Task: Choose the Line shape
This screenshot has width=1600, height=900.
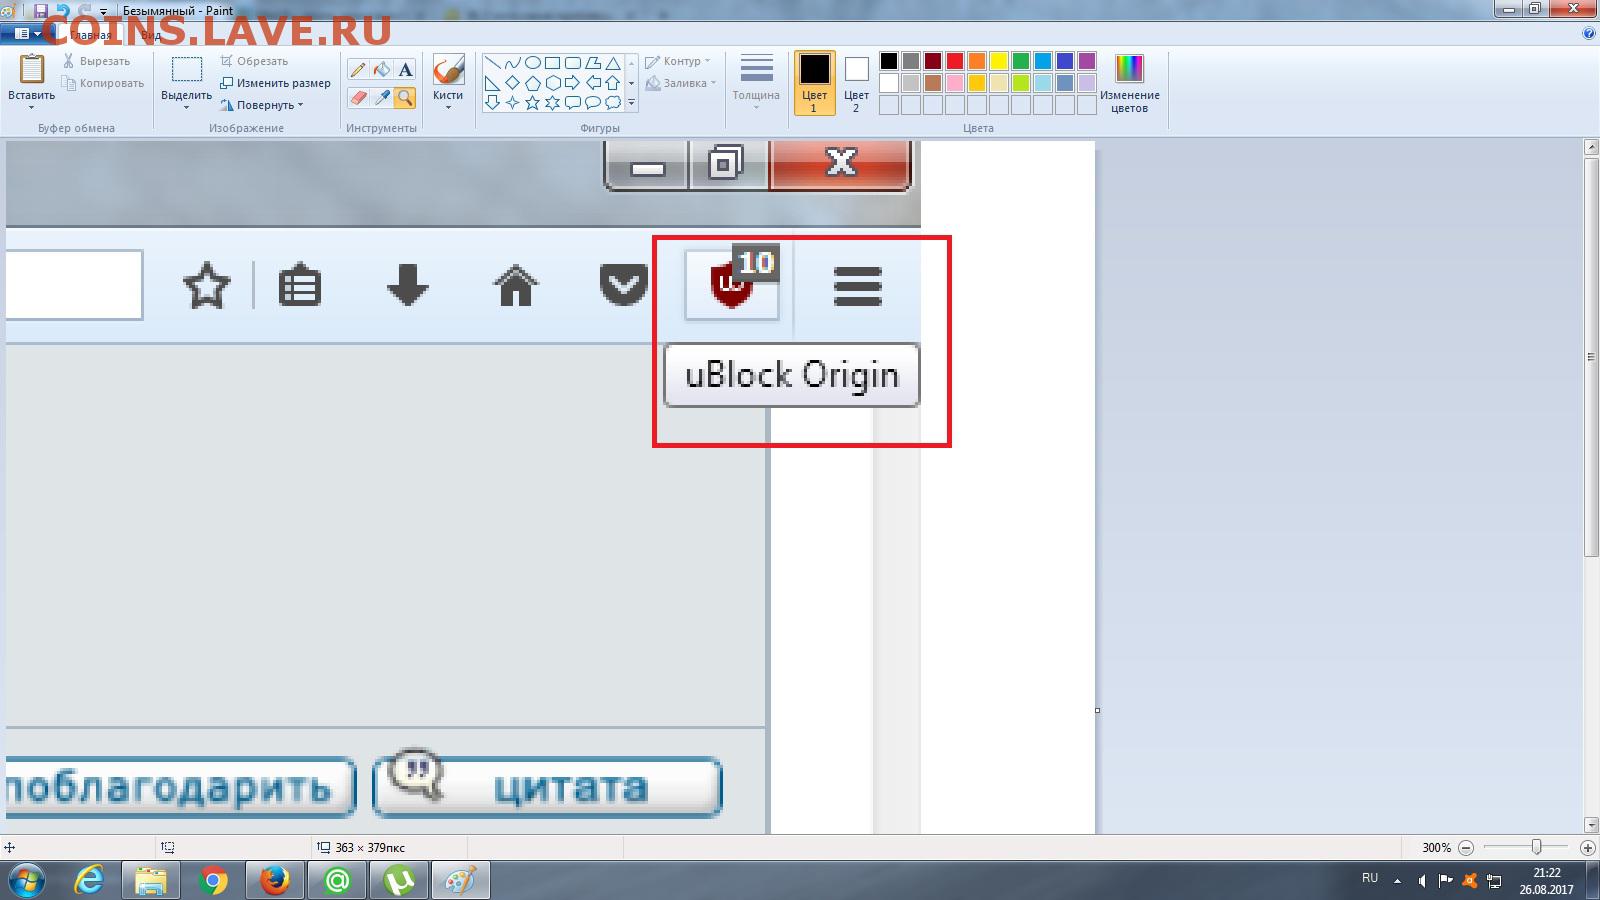Action: pos(492,63)
